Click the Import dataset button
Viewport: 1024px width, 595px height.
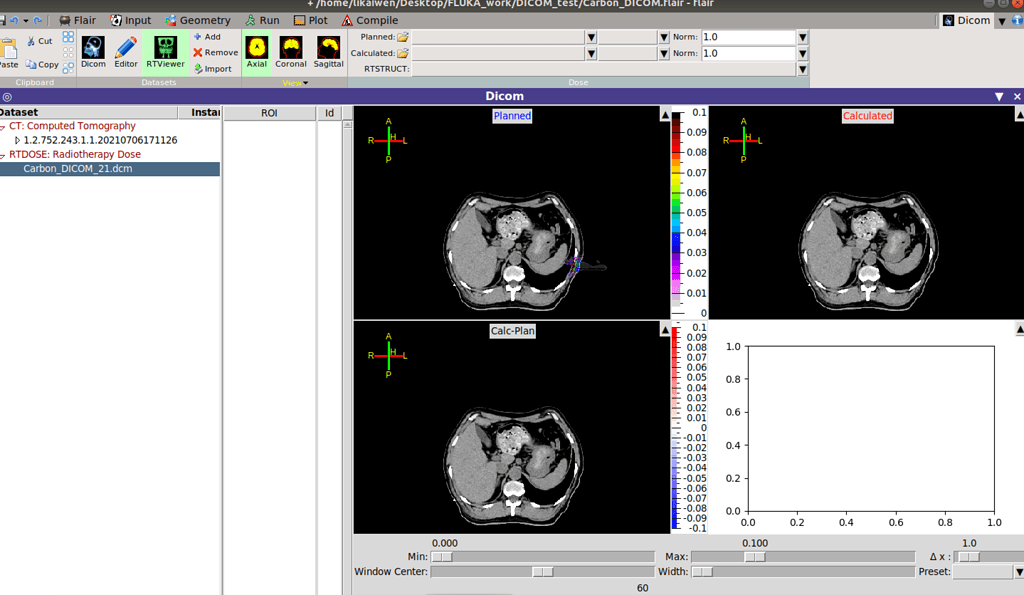click(x=212, y=69)
